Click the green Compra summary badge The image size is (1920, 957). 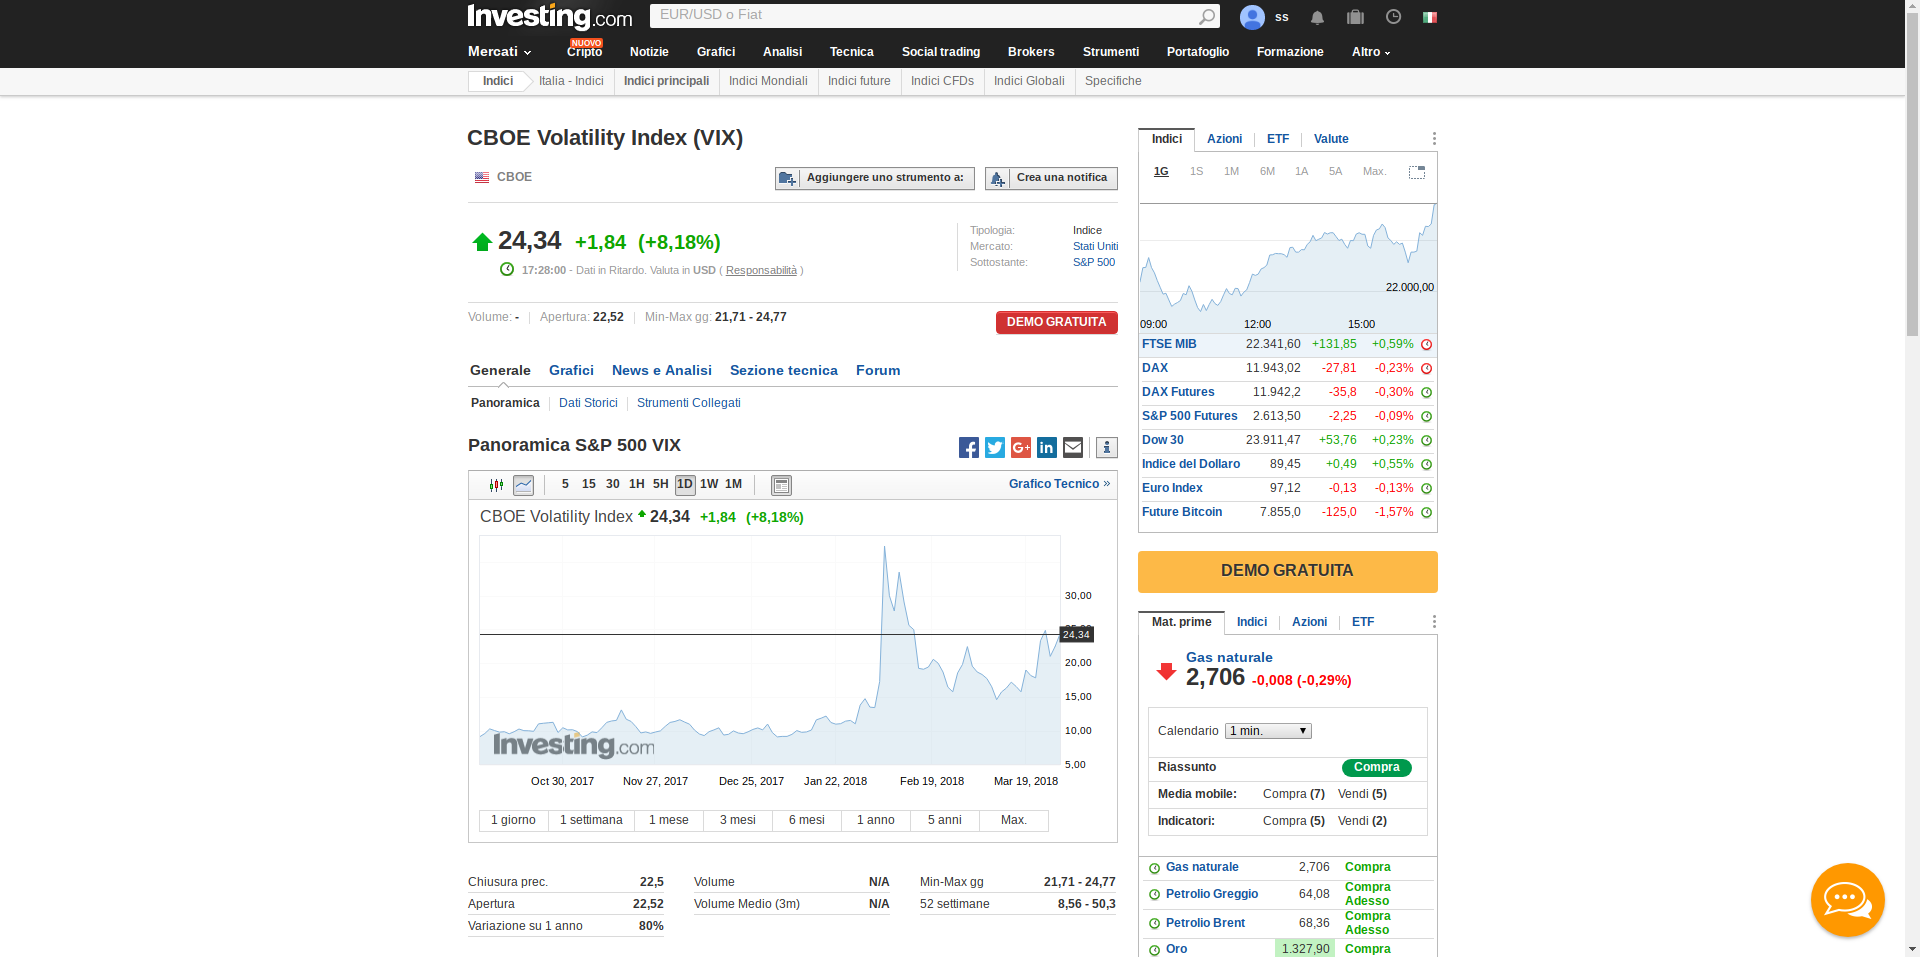pyautogui.click(x=1377, y=768)
